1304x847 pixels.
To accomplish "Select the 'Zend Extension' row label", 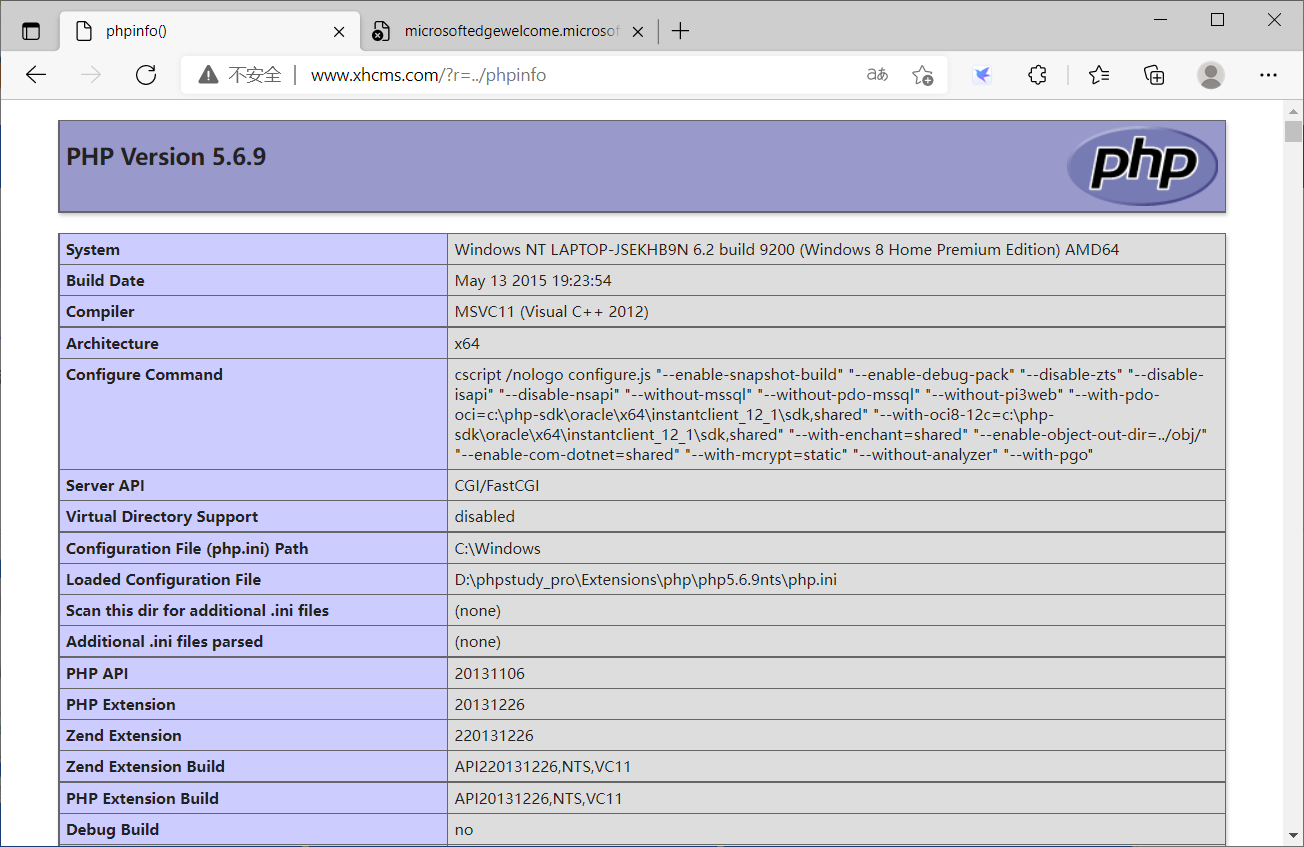I will pos(124,735).
